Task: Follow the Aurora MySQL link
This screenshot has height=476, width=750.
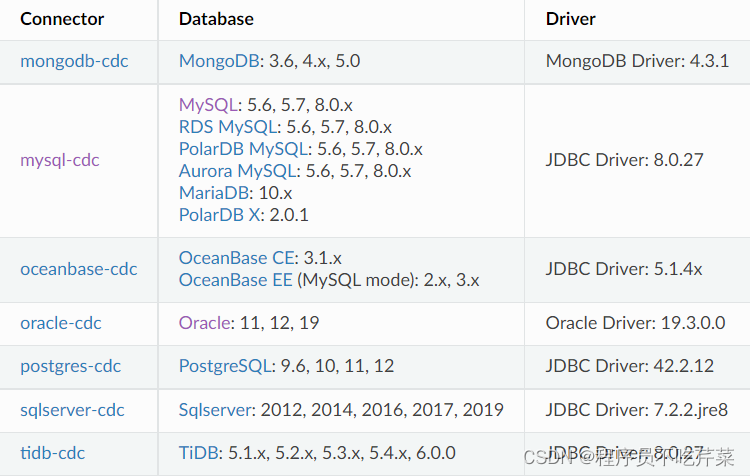Action: (237, 171)
